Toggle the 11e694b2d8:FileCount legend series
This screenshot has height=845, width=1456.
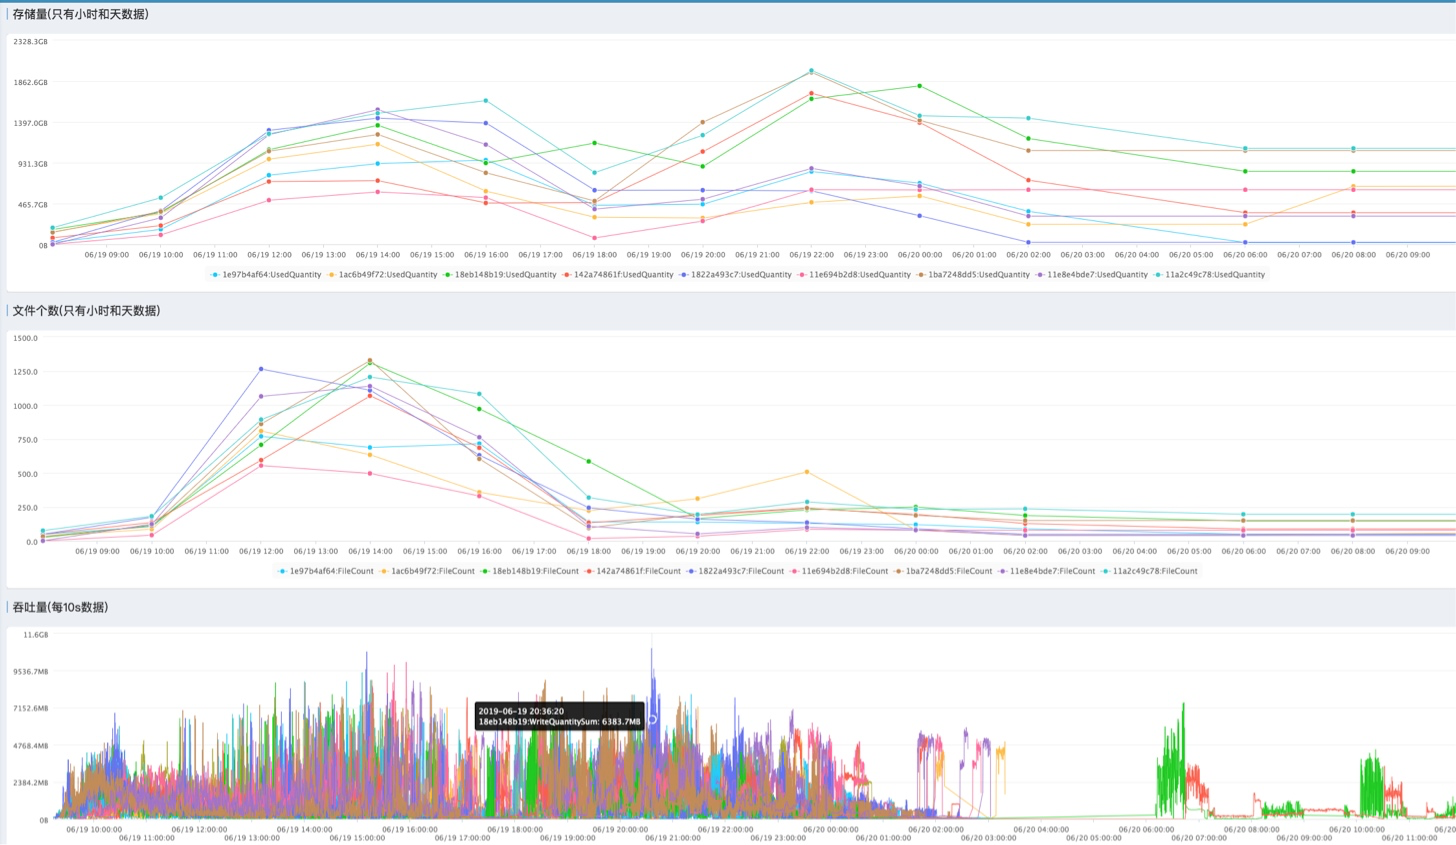tap(839, 571)
